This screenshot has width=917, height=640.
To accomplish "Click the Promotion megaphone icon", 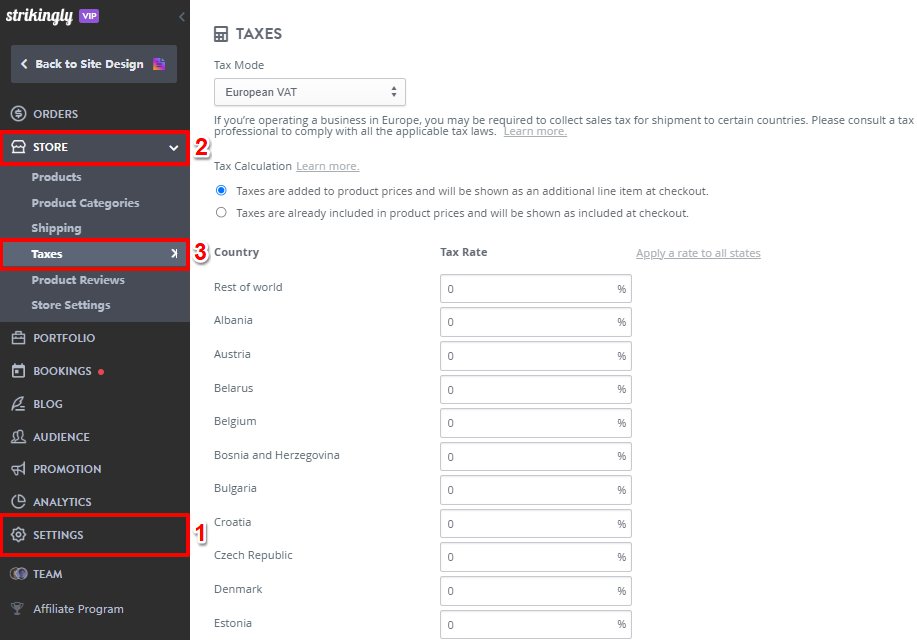I will 18,469.
